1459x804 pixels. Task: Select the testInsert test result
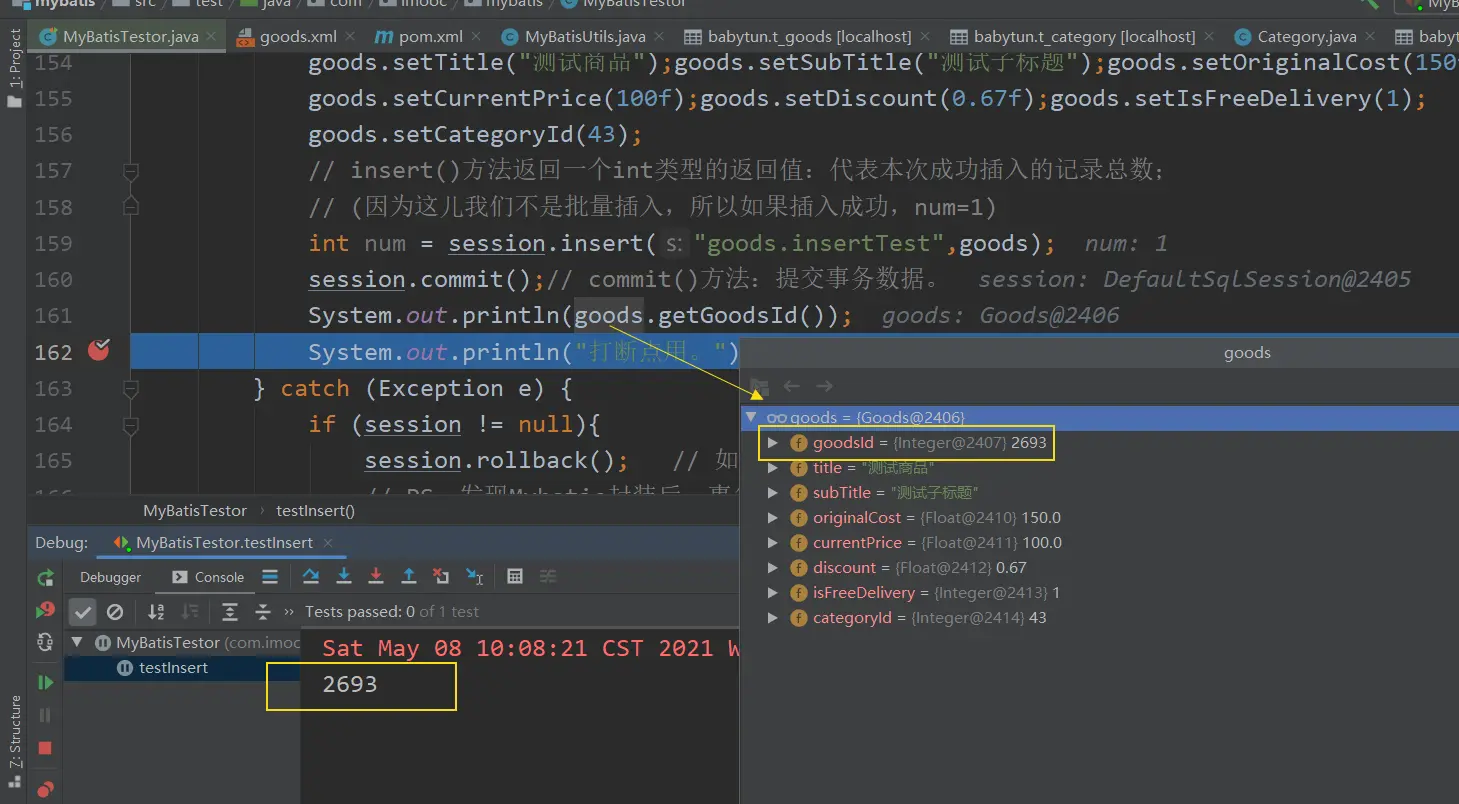(173, 668)
